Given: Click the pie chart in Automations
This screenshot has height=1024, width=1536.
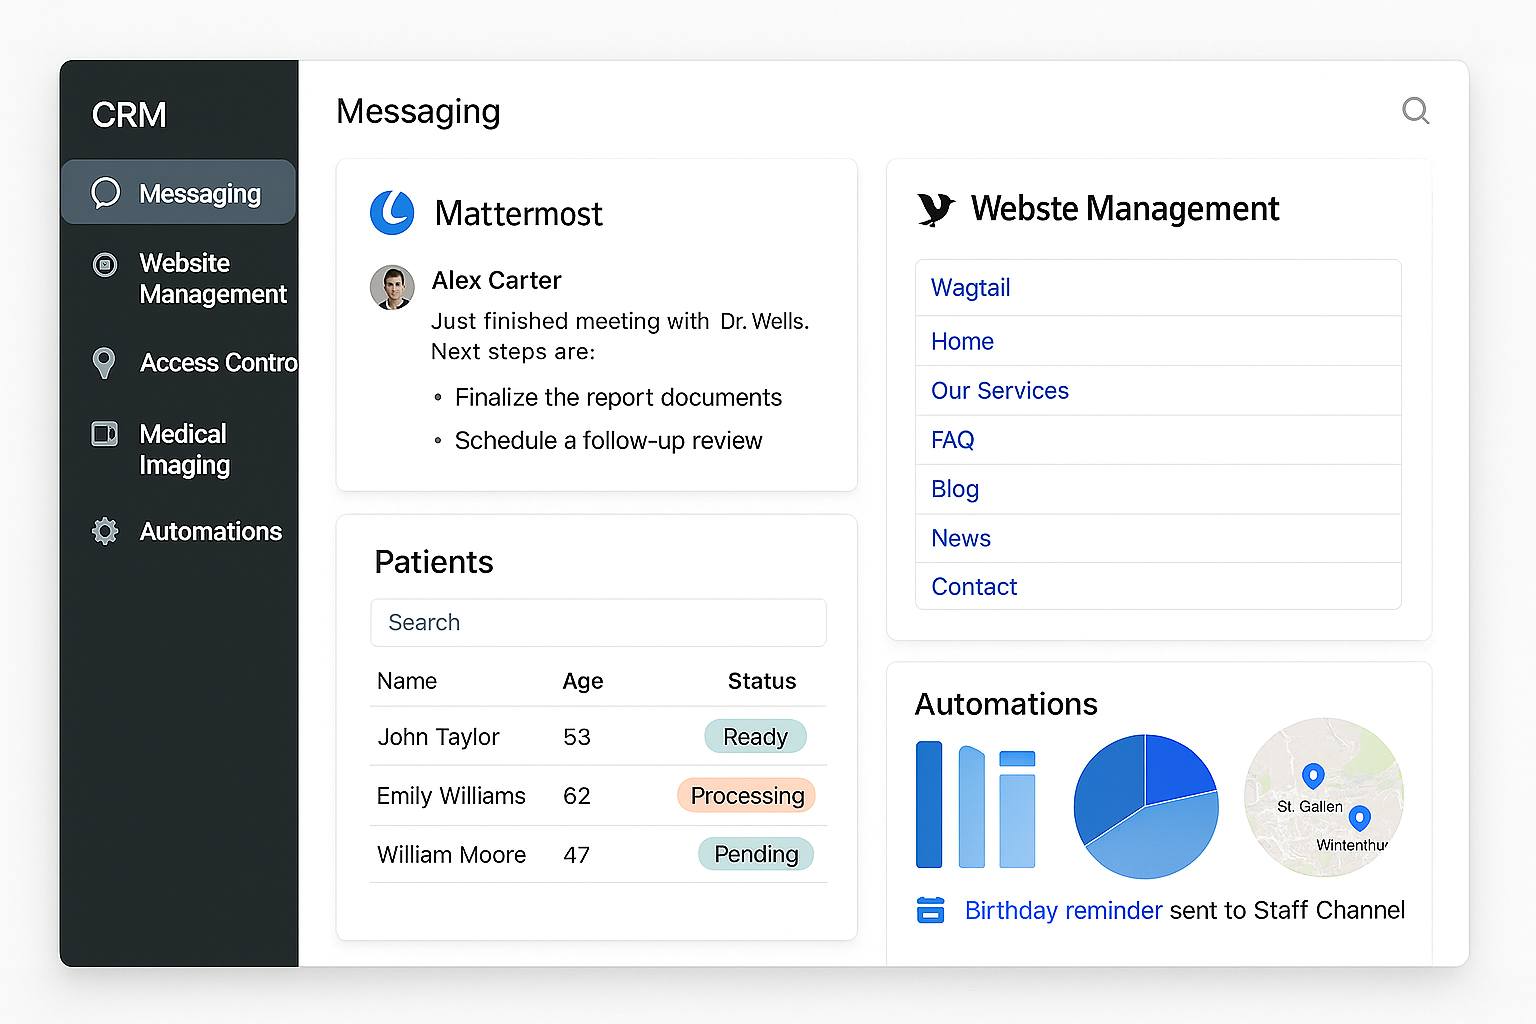Looking at the screenshot, I should coord(1146,806).
